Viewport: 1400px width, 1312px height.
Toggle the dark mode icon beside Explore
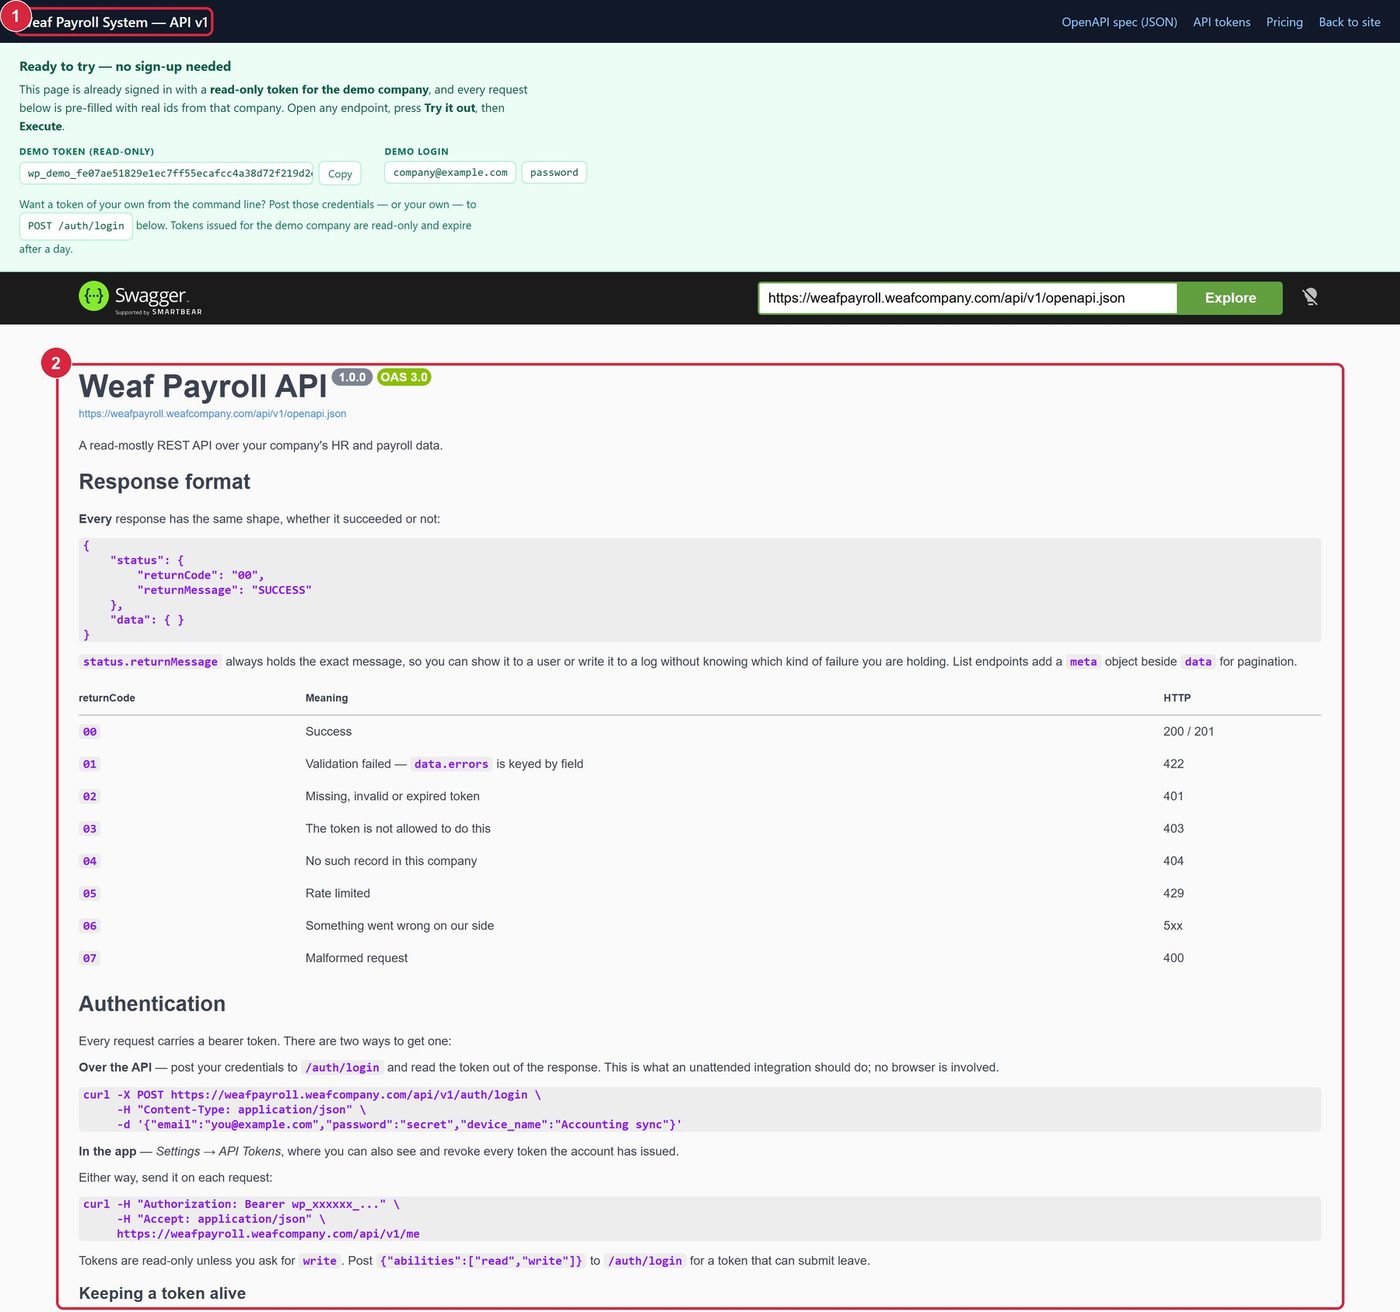coord(1310,297)
